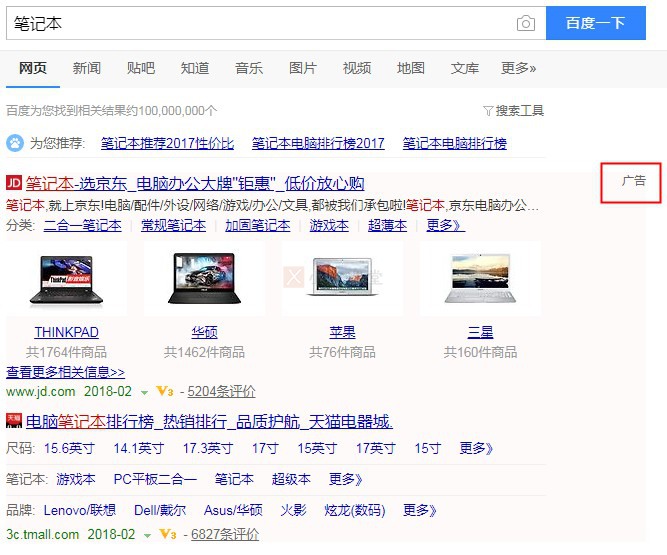Open 游戏本 in Tmall 笔记本 row

[x=76, y=479]
